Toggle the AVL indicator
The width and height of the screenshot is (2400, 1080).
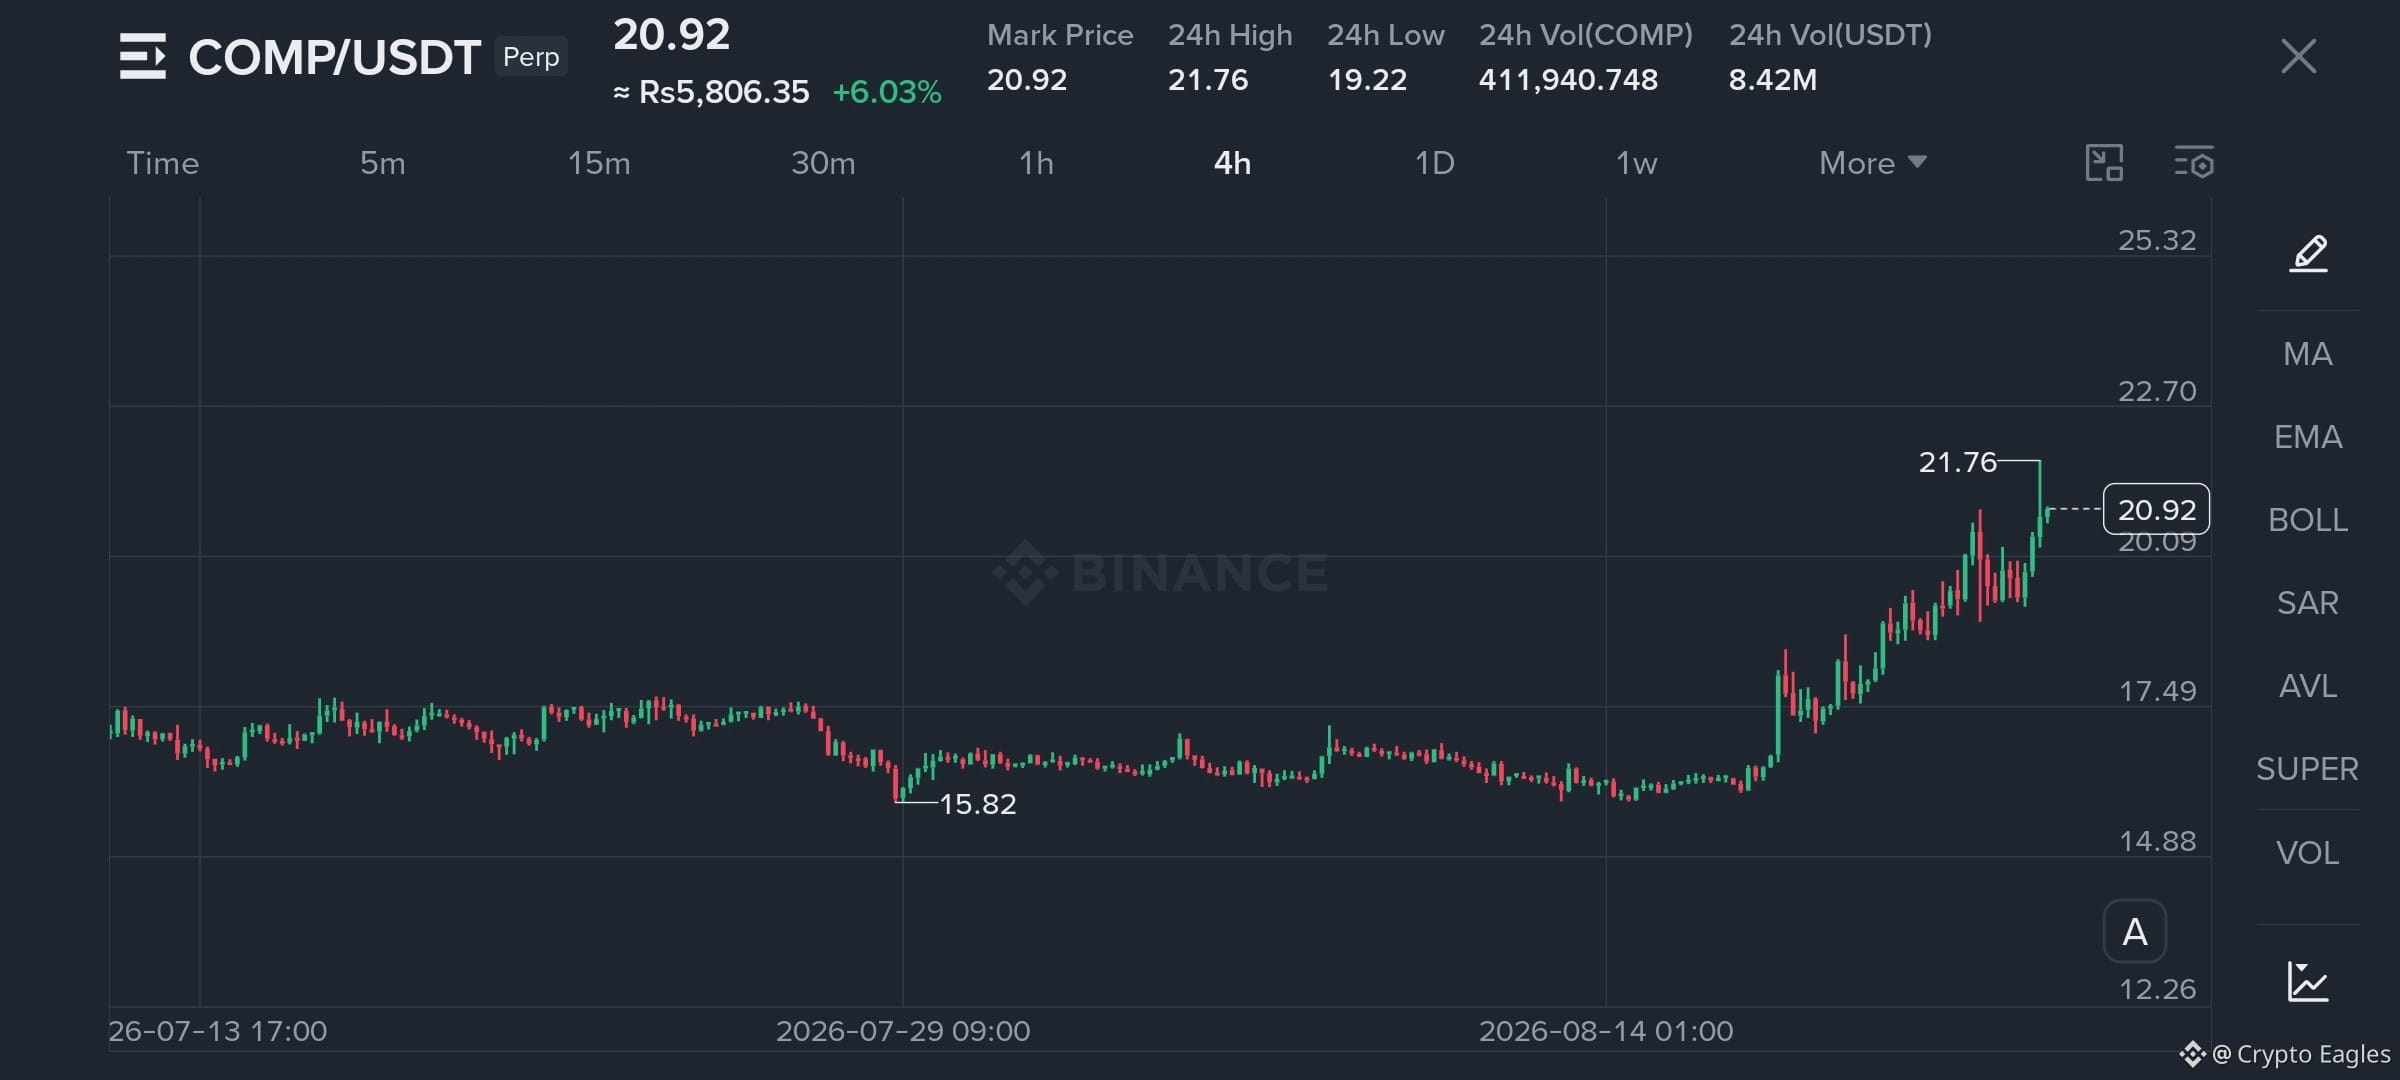tap(2308, 686)
